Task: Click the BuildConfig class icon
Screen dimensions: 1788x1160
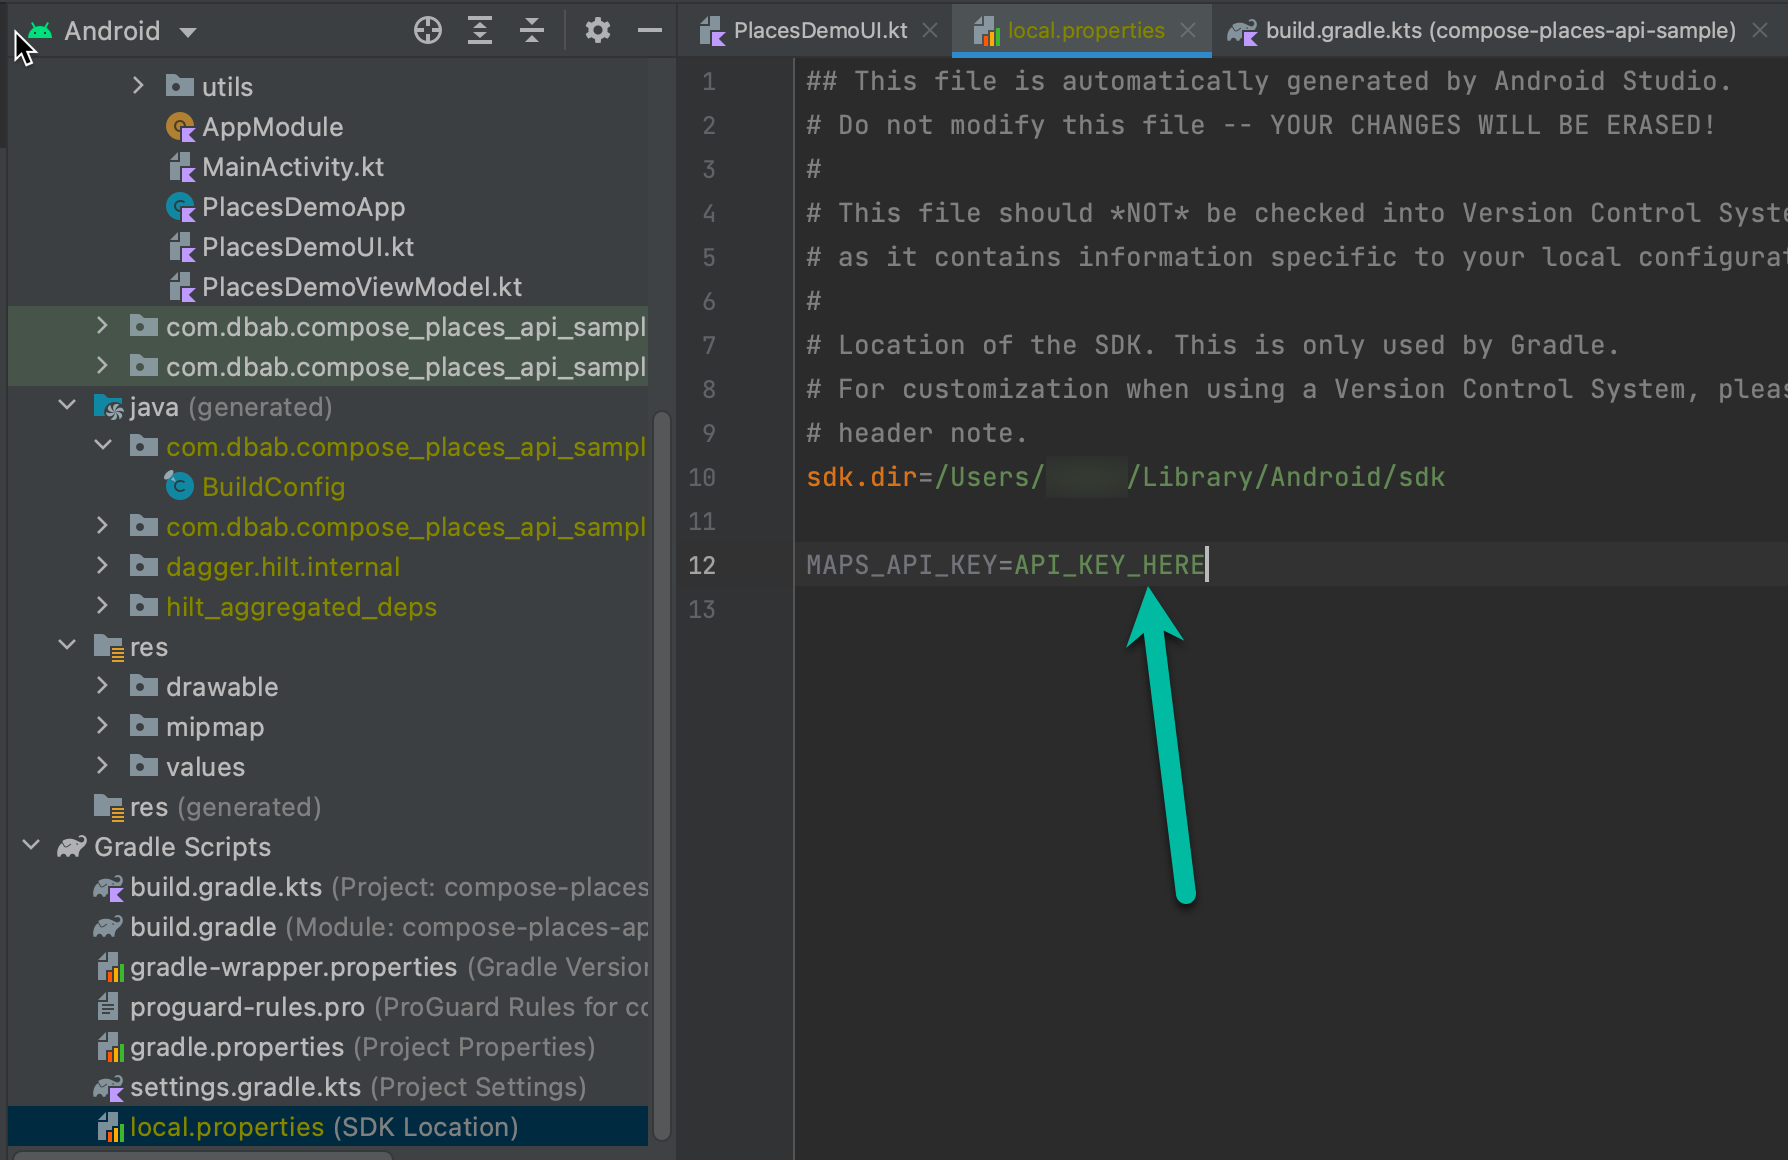Action: coord(178,486)
